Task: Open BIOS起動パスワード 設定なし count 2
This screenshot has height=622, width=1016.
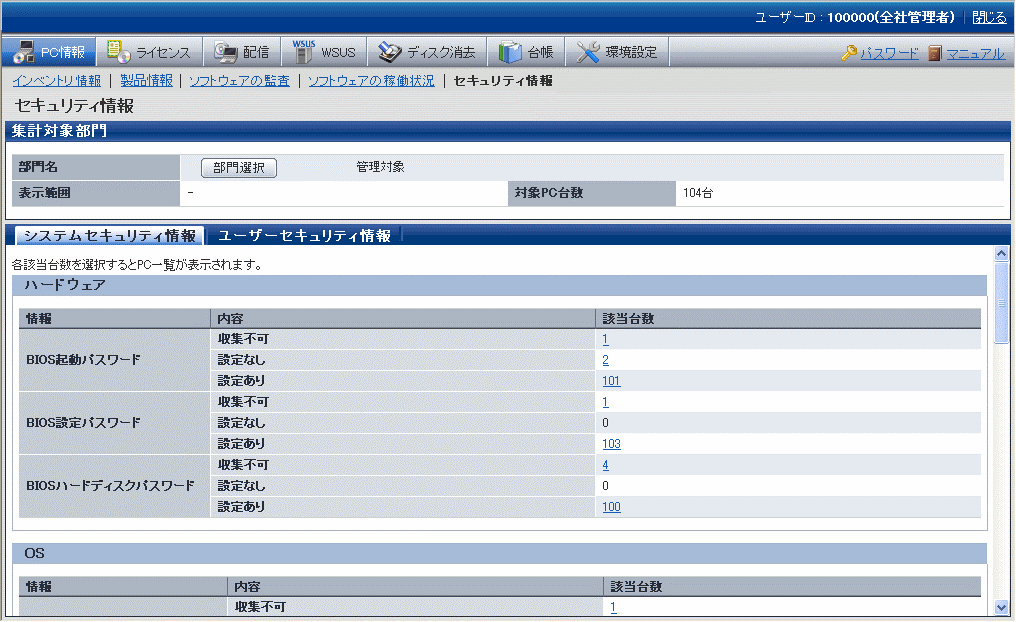Action: (x=605, y=360)
